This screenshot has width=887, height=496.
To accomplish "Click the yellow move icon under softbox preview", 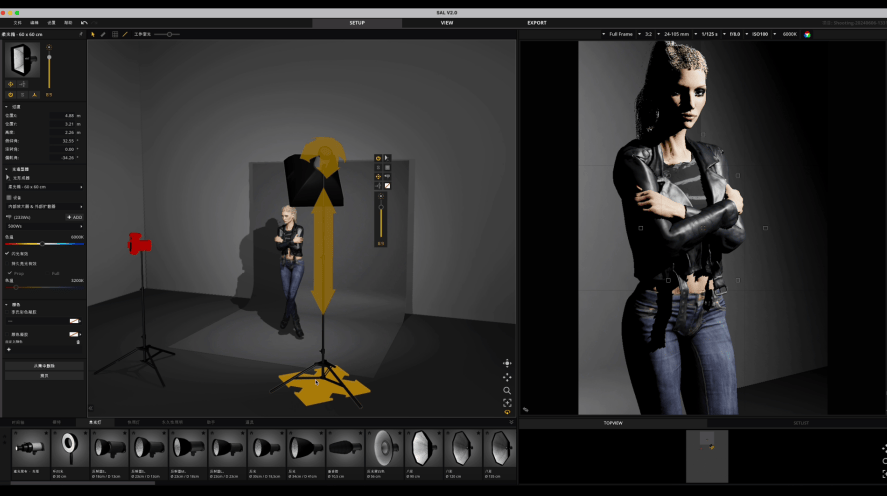I will pos(10,84).
